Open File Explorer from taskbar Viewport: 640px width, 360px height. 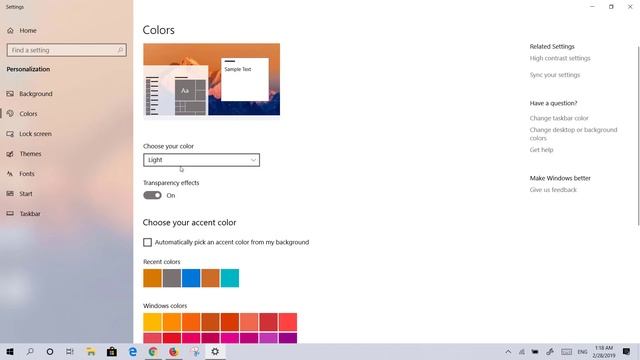coord(91,351)
